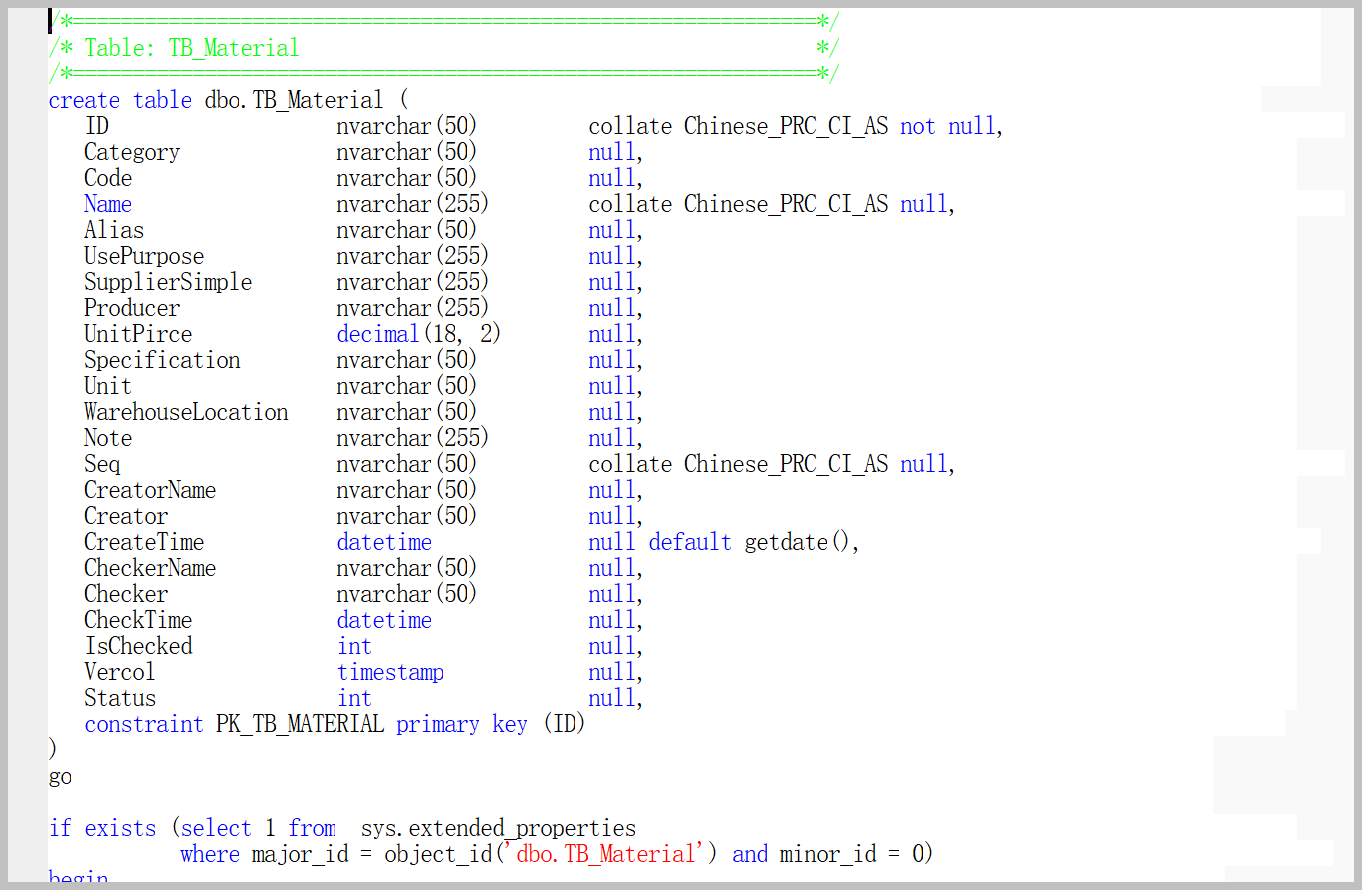This screenshot has width=1362, height=890.
Task: Click the 'Unit' column name
Action: 108,386
